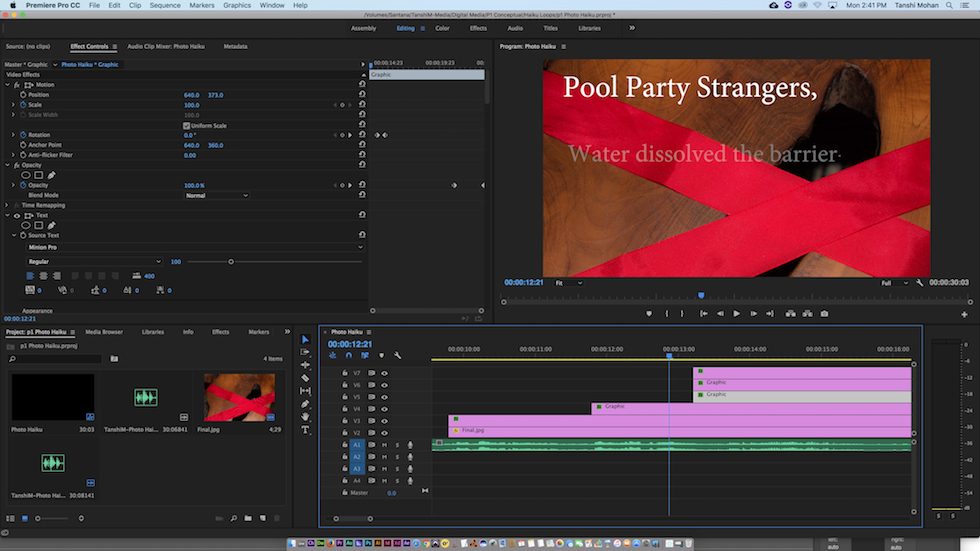Open Sequence menu
Viewport: 980px width, 551px height.
click(165, 5)
